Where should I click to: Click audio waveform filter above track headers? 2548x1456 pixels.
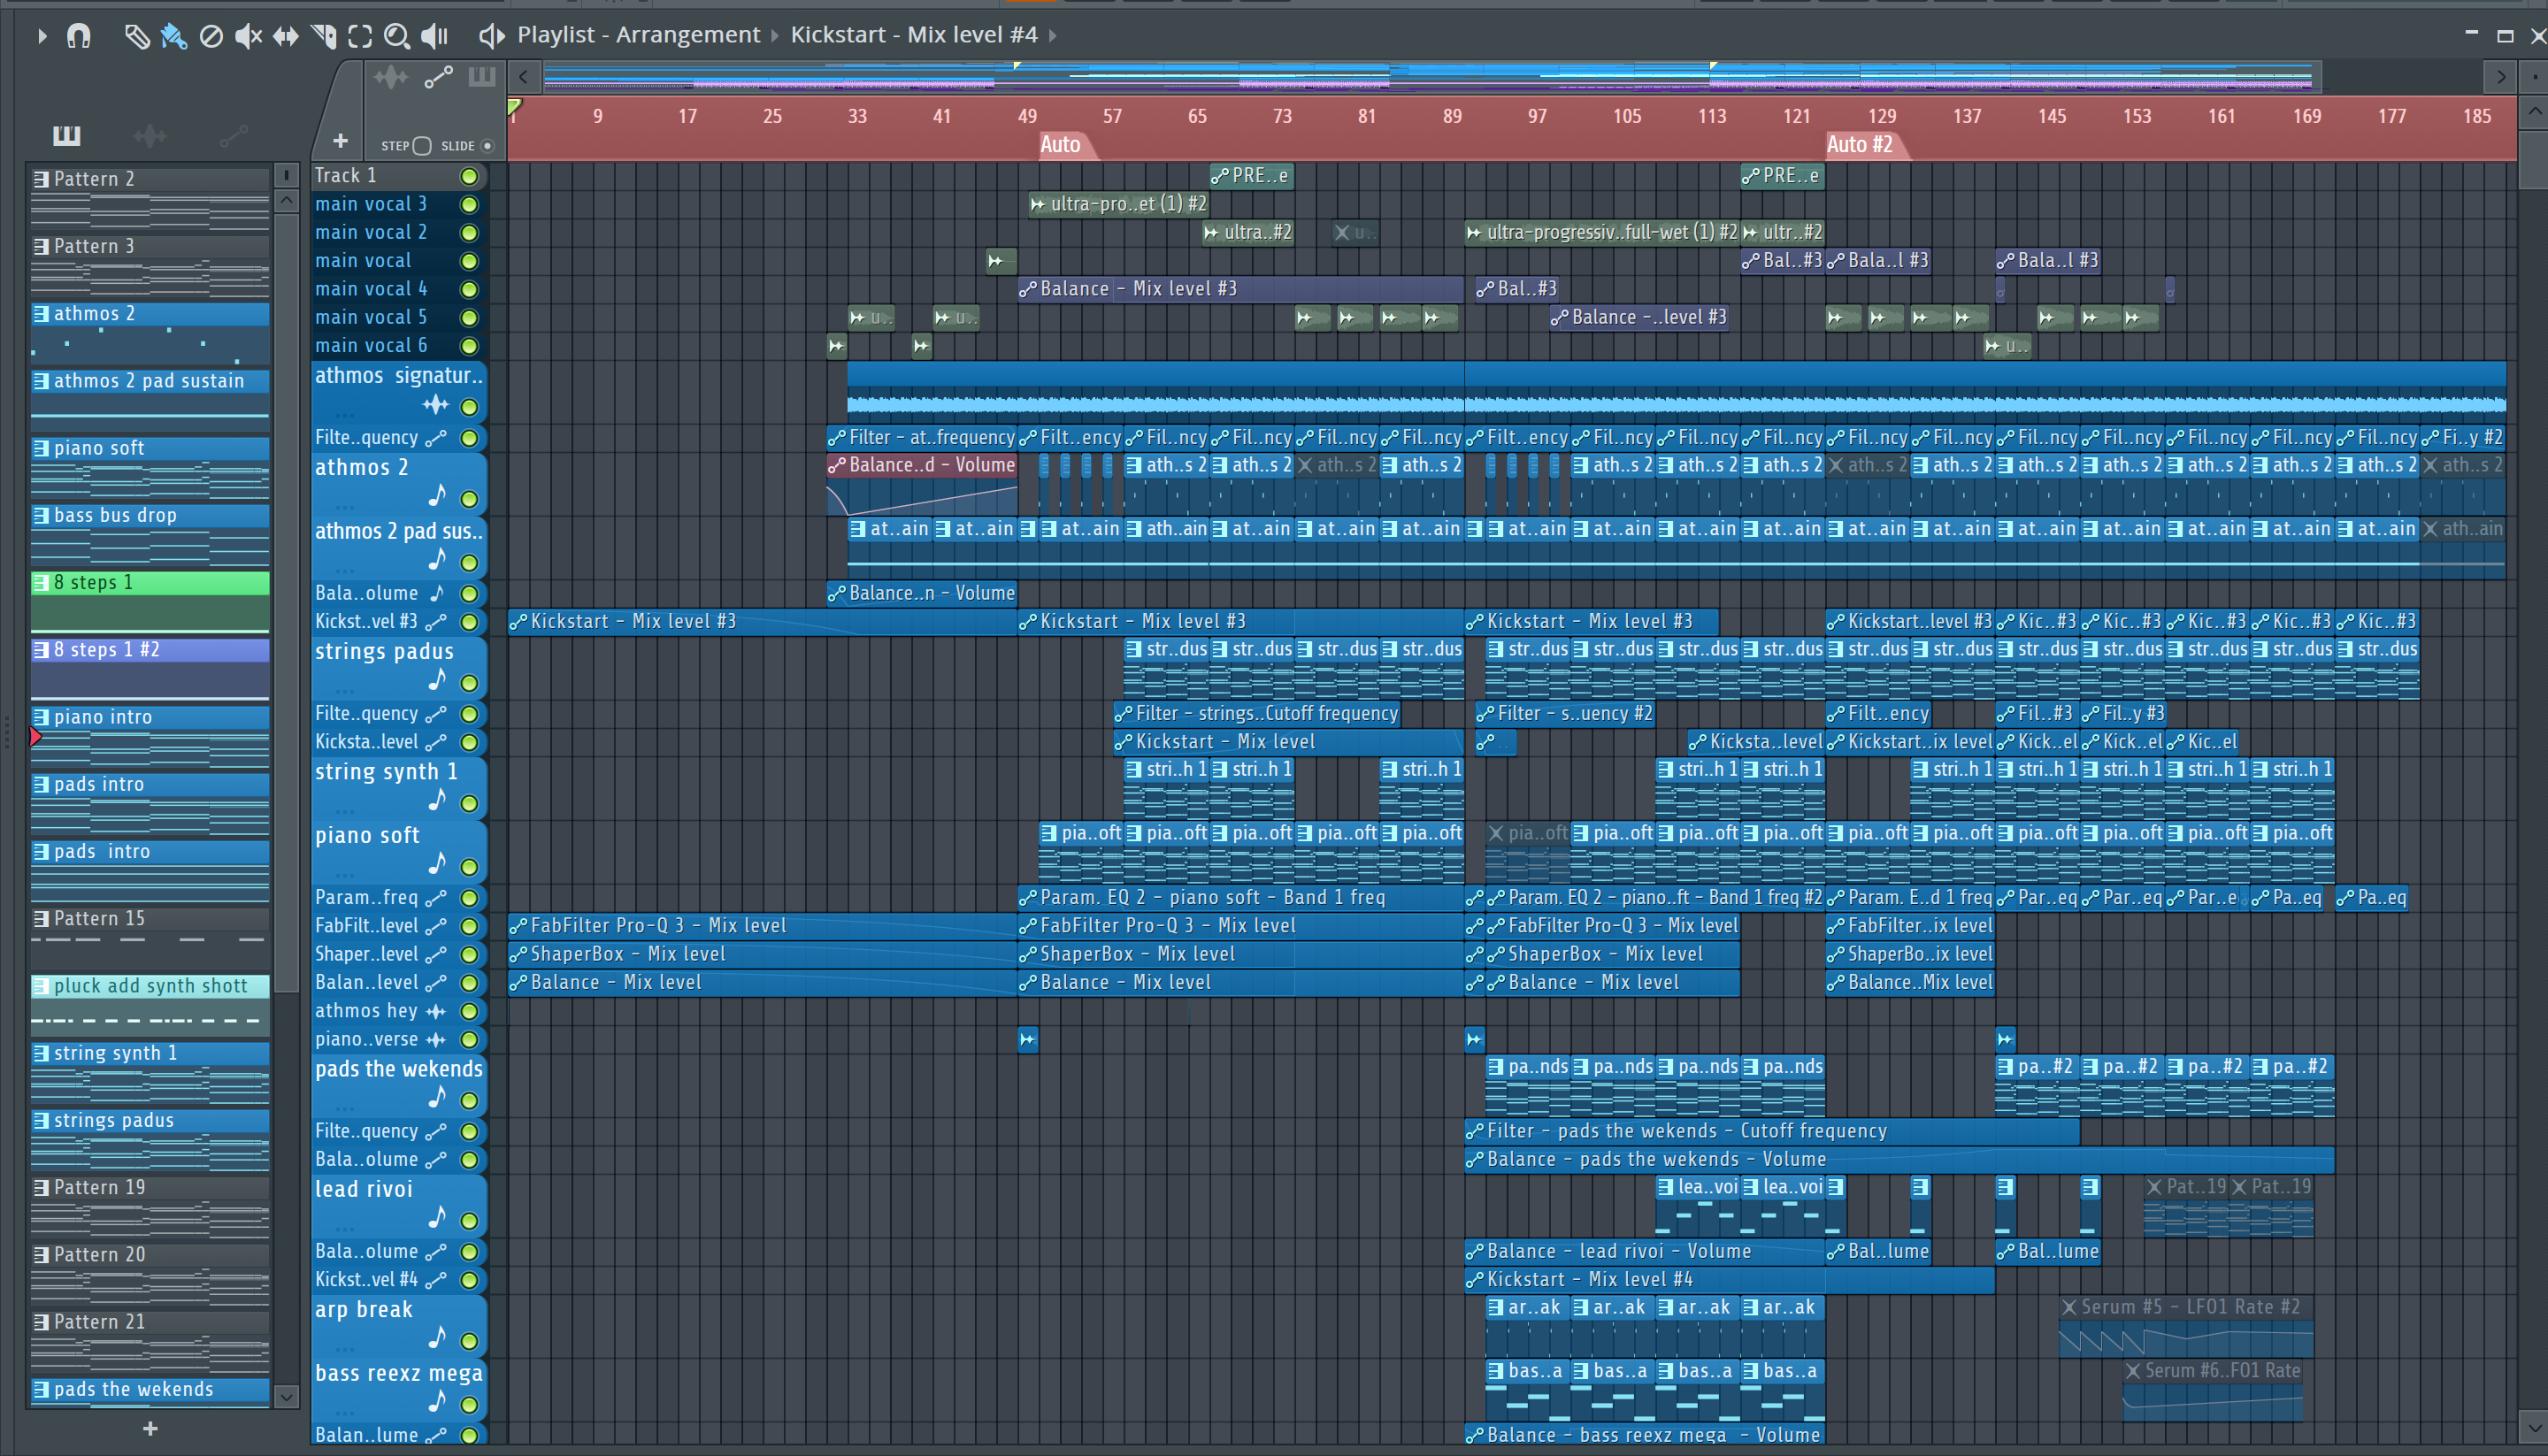click(x=391, y=77)
